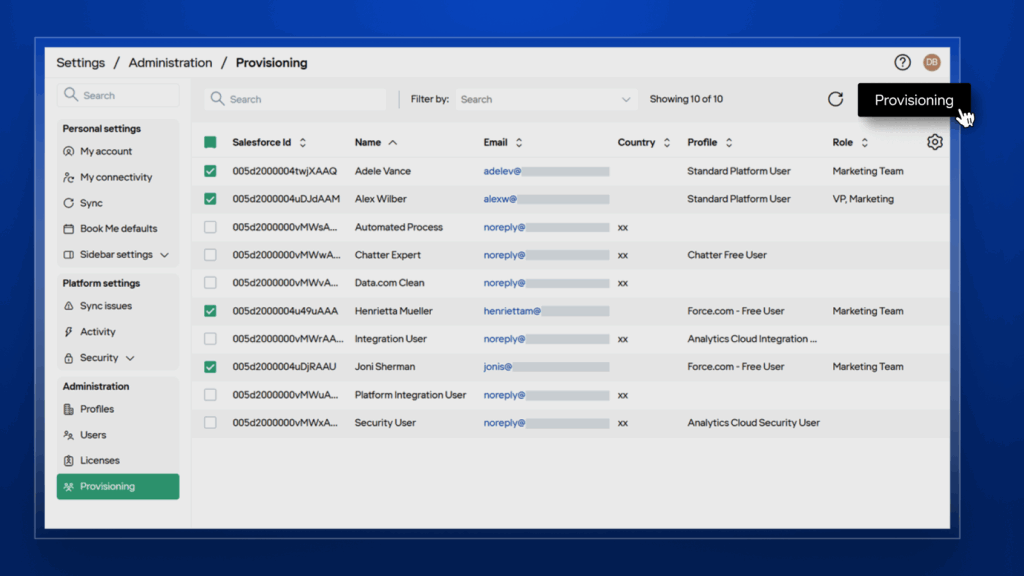Select the checkbox for Integration User
The height and width of the screenshot is (576, 1024).
(x=210, y=338)
